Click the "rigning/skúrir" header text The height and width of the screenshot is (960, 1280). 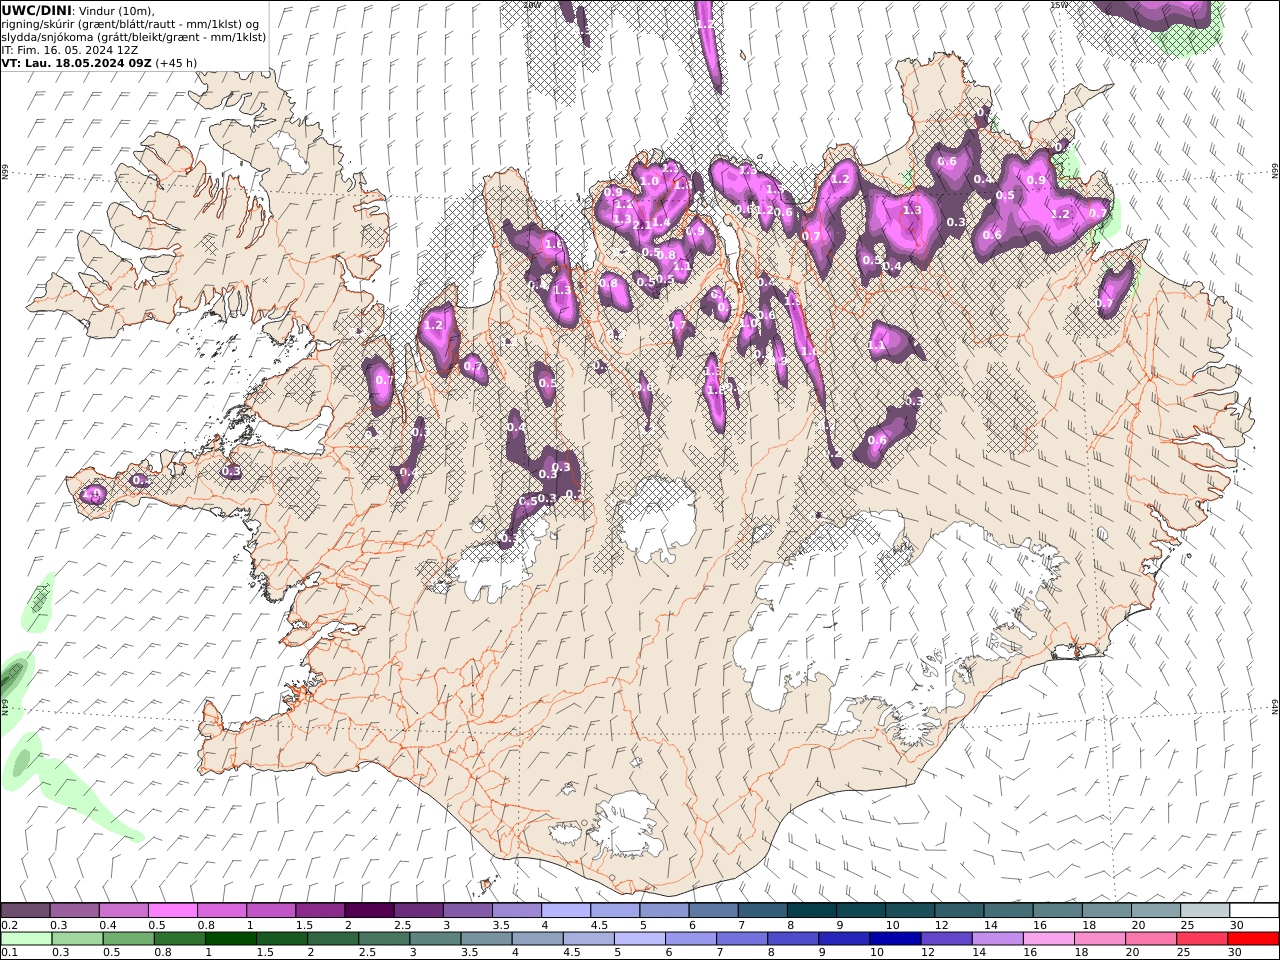click(39, 23)
